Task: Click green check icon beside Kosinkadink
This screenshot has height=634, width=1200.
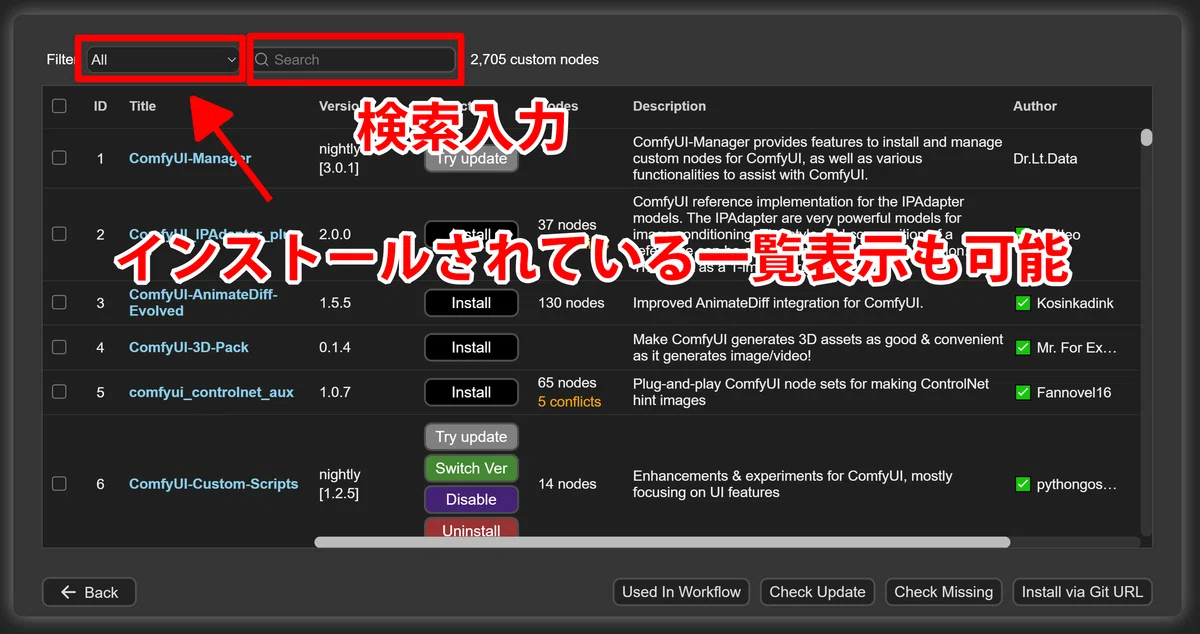Action: (1022, 302)
